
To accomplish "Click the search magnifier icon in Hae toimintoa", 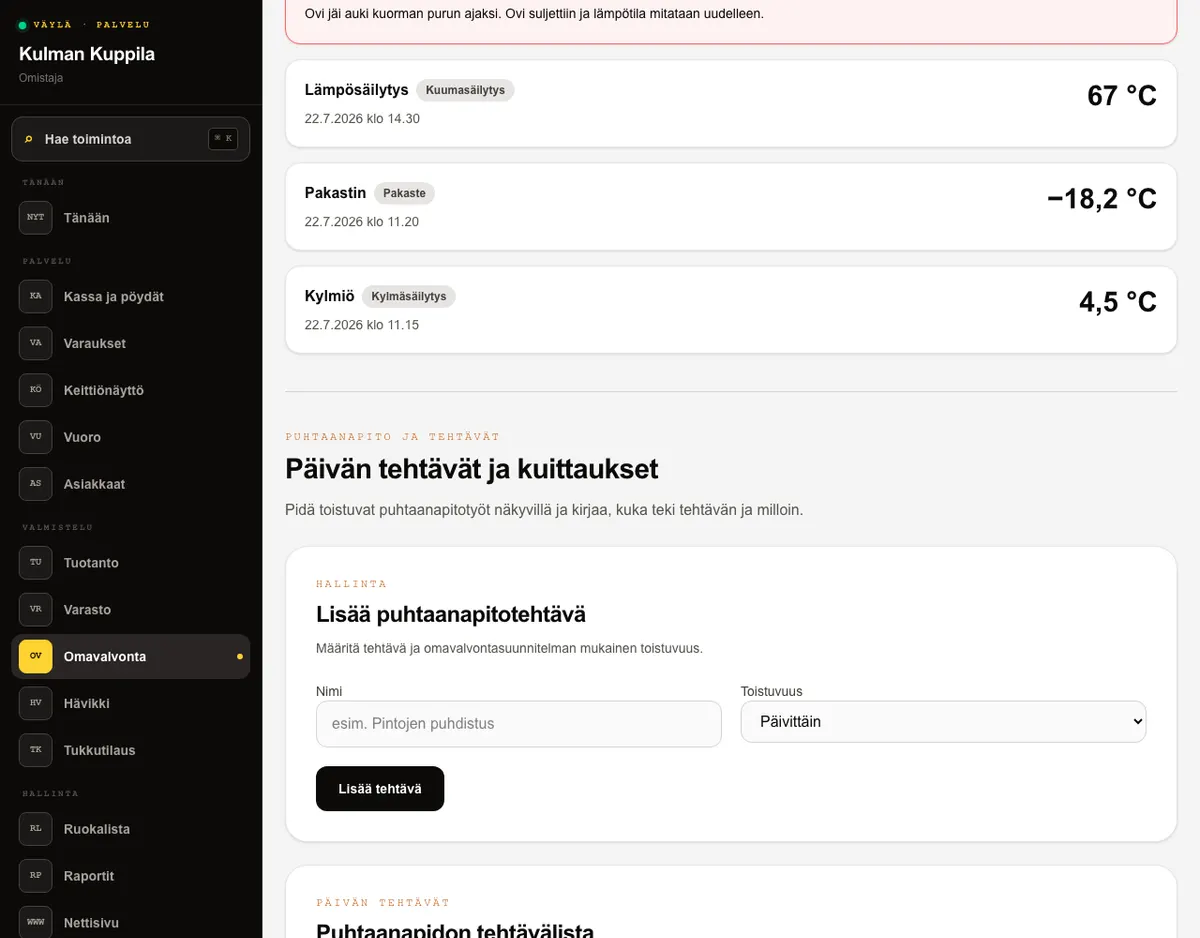I will tap(29, 139).
